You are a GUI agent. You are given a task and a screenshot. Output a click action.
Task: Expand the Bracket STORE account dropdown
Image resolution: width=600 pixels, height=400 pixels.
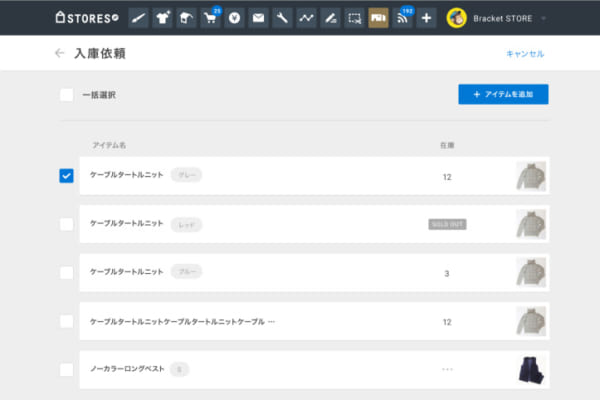click(543, 18)
